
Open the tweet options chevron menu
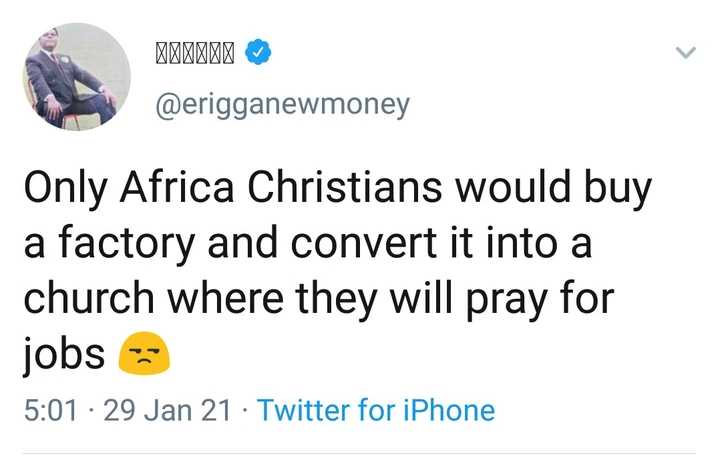pos(685,52)
